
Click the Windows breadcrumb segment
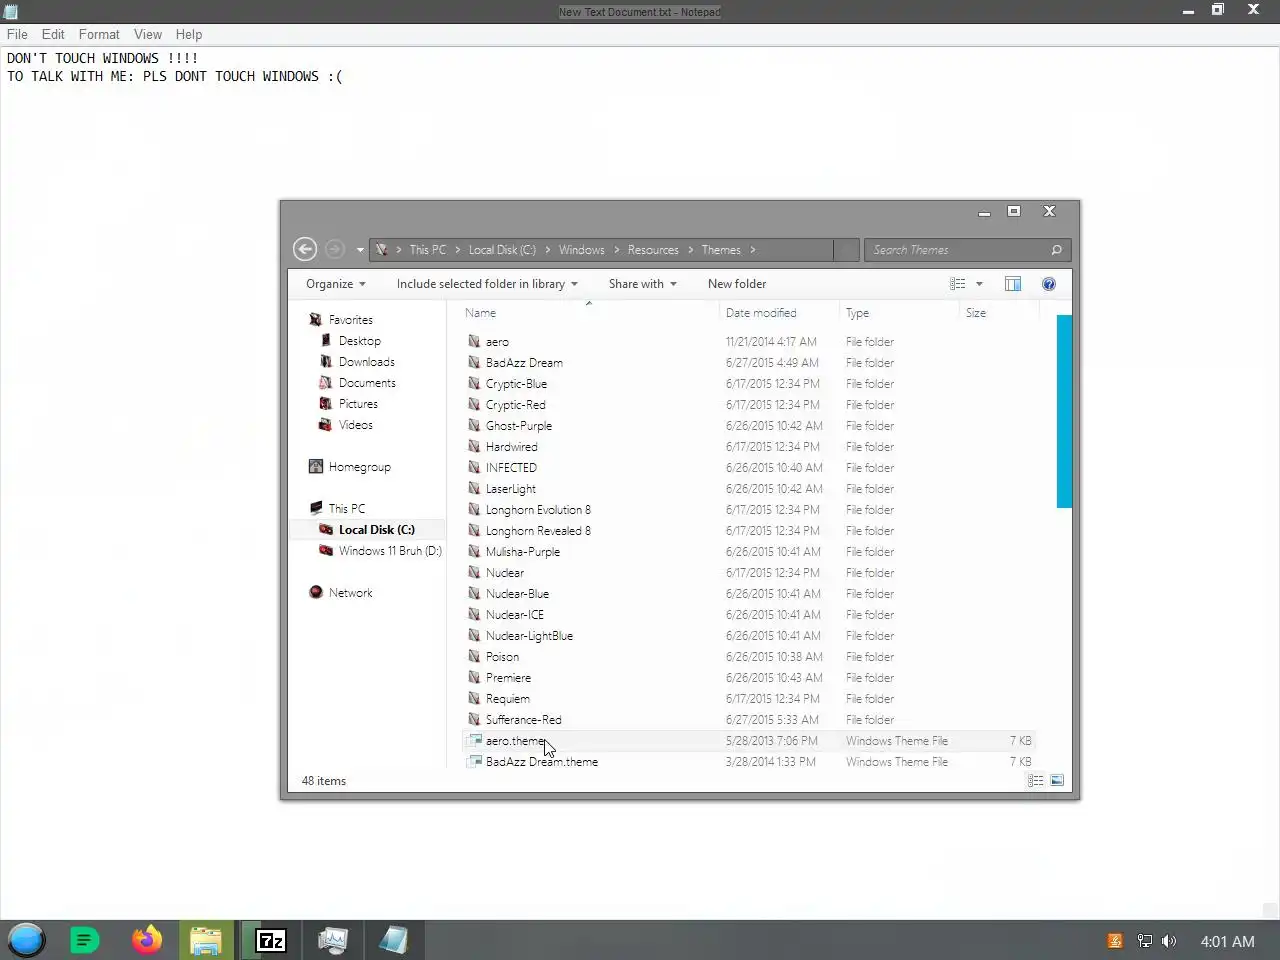581,250
